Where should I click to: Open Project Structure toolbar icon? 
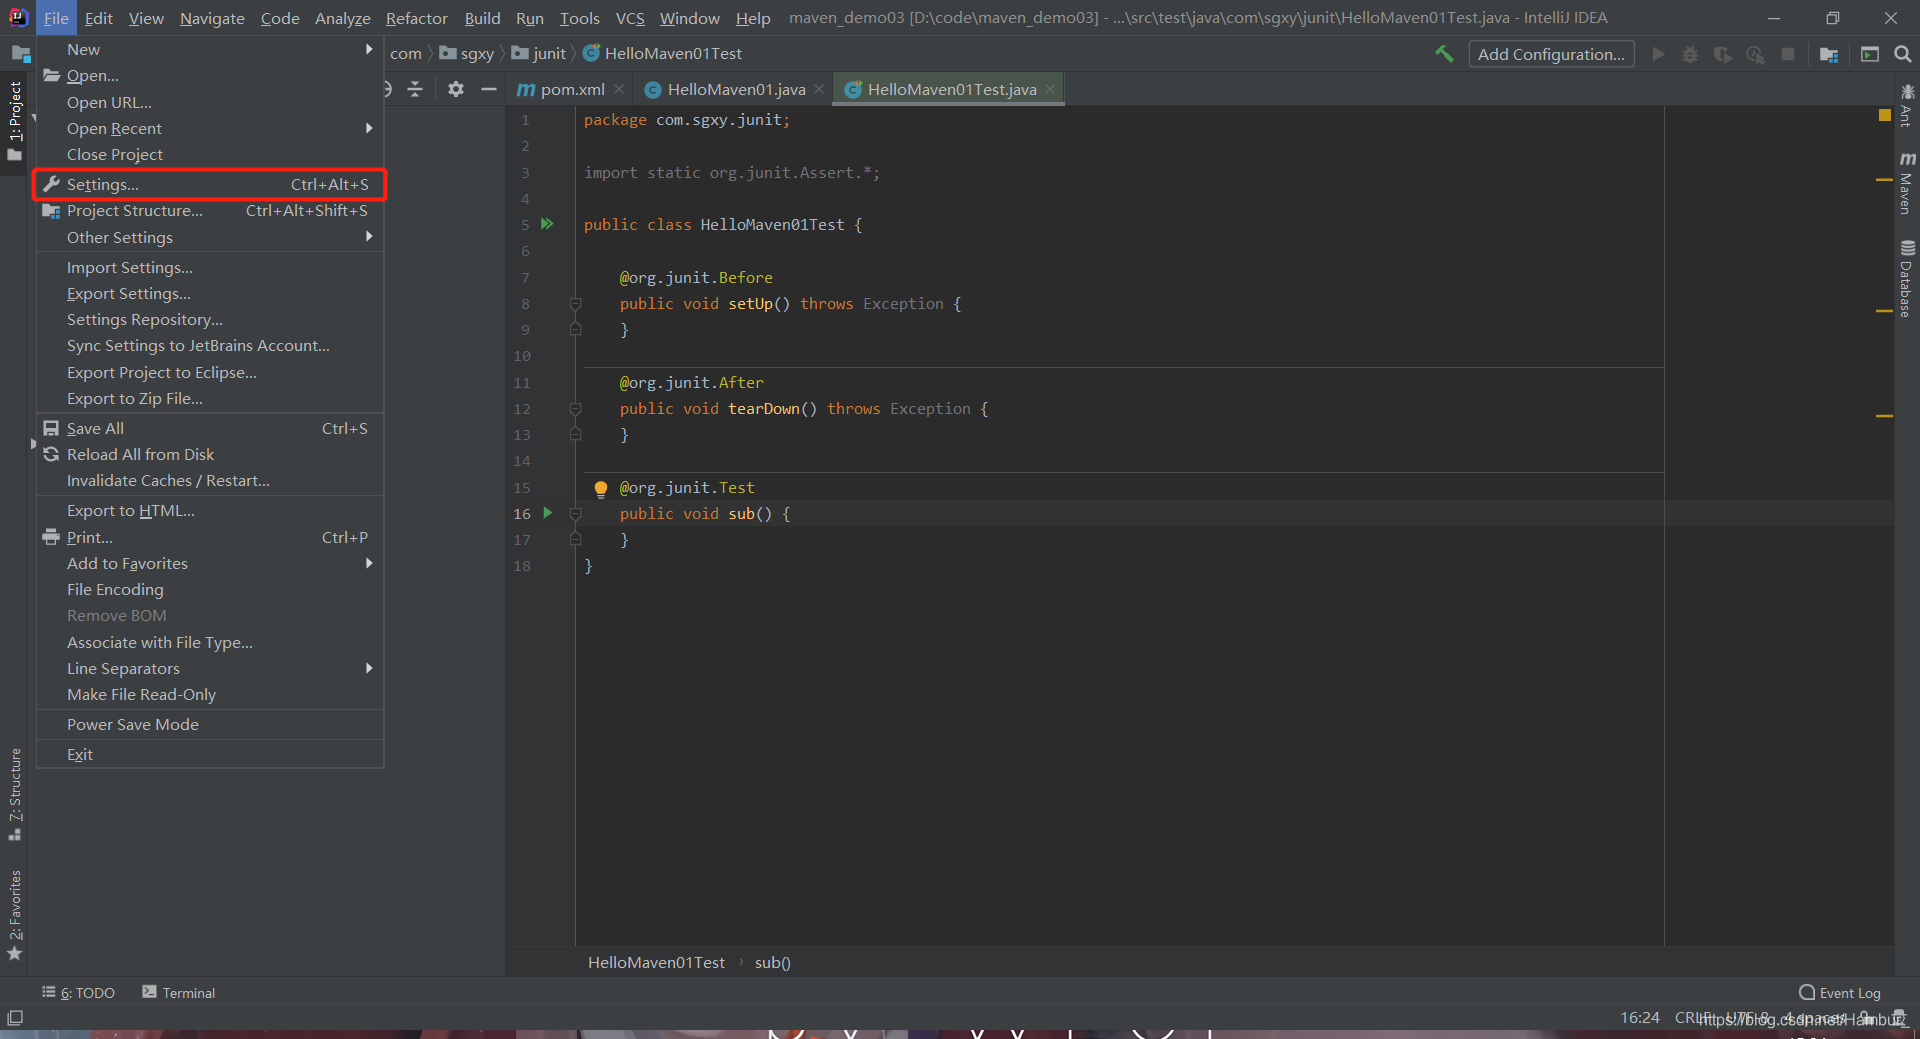(x=1829, y=54)
